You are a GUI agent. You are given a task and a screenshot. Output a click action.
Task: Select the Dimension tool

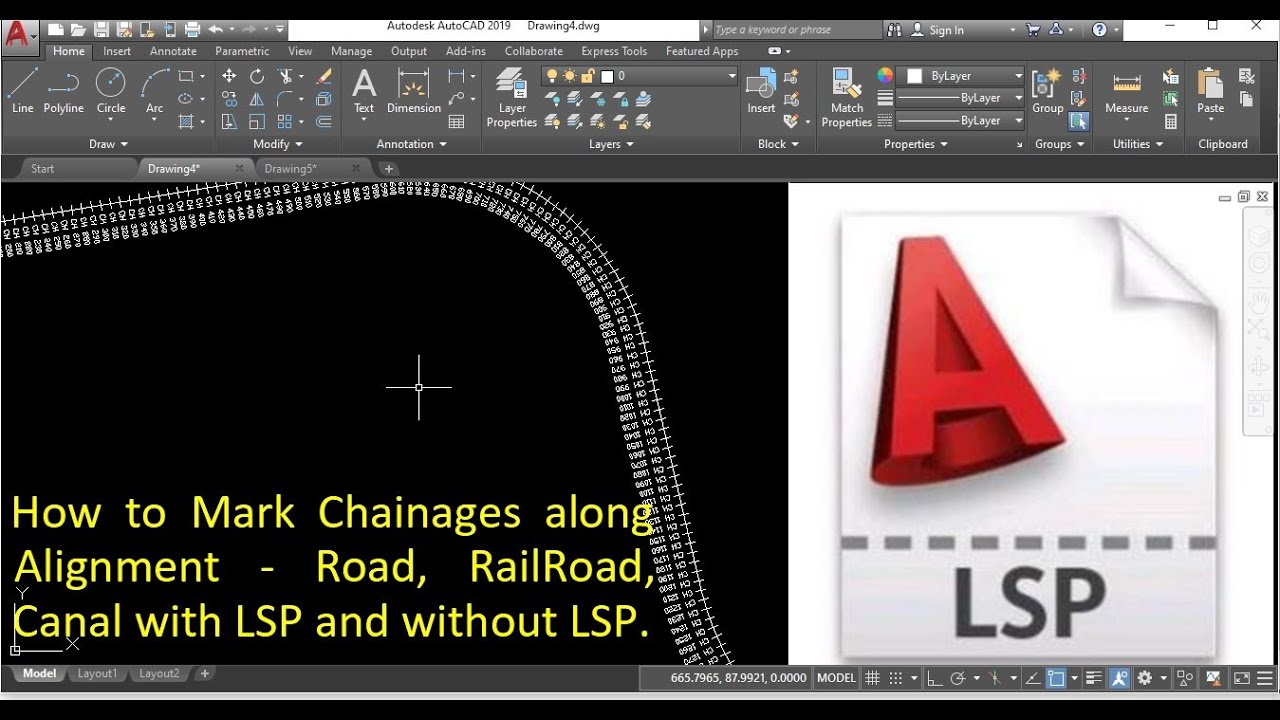click(413, 92)
